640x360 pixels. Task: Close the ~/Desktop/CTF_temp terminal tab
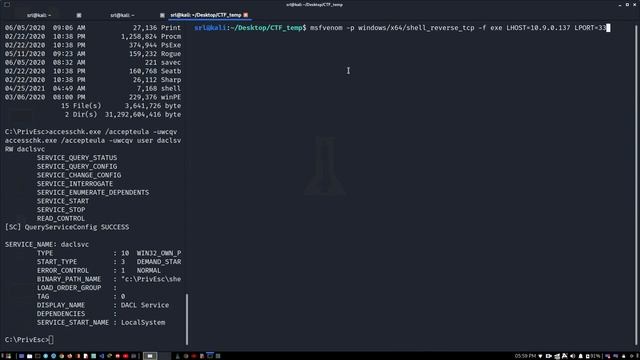pos(246,15)
